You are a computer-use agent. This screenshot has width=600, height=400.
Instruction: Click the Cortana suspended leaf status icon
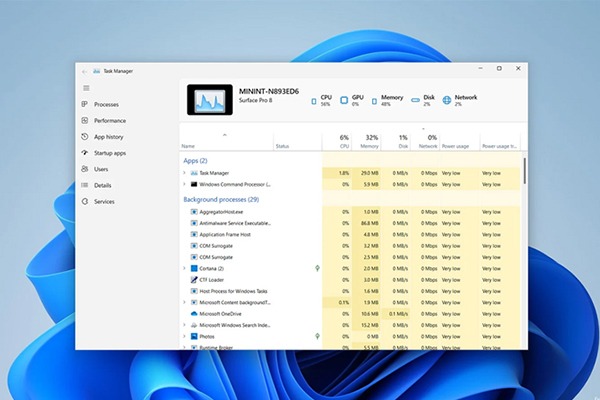click(x=317, y=268)
